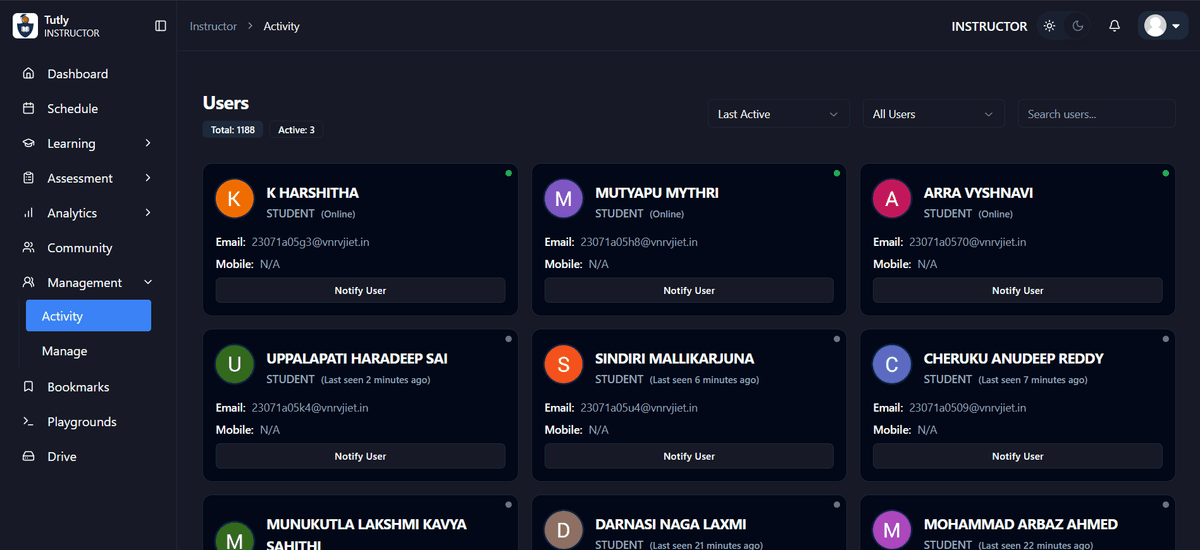Click K HARSHITHA's orange avatar
The height and width of the screenshot is (550, 1200).
click(x=234, y=199)
